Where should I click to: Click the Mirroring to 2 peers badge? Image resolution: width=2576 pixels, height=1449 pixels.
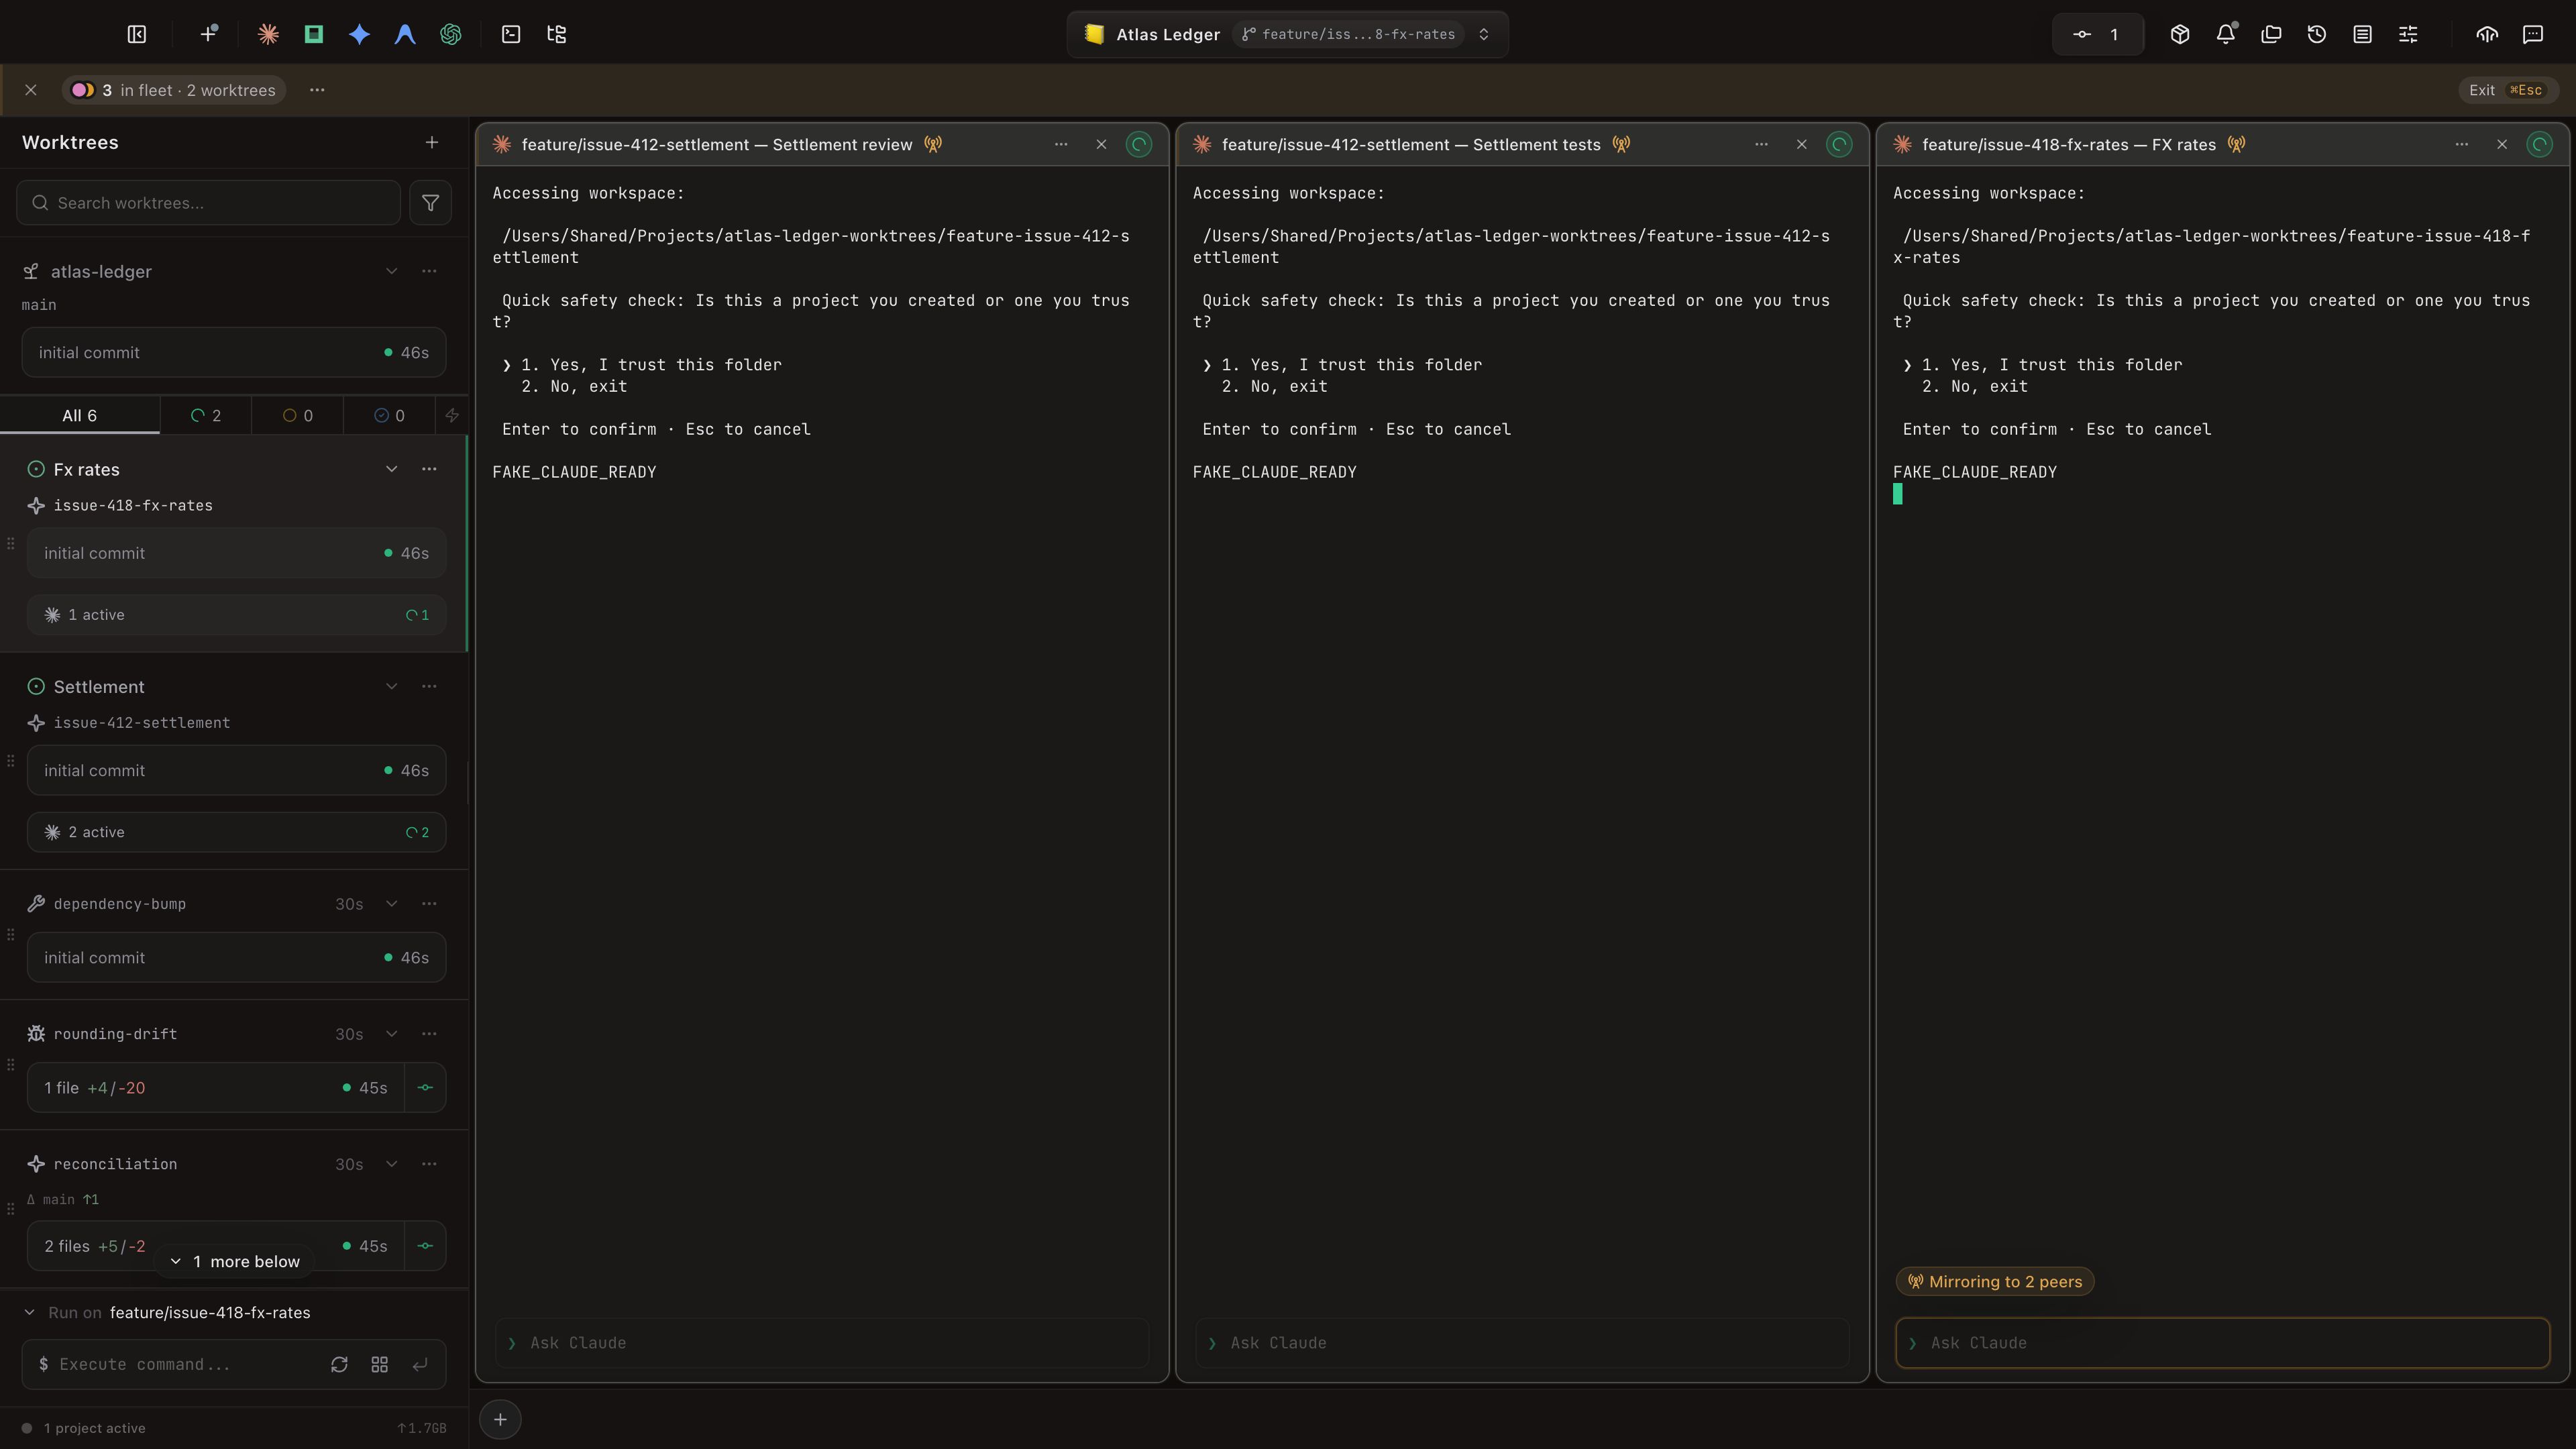(1995, 1282)
